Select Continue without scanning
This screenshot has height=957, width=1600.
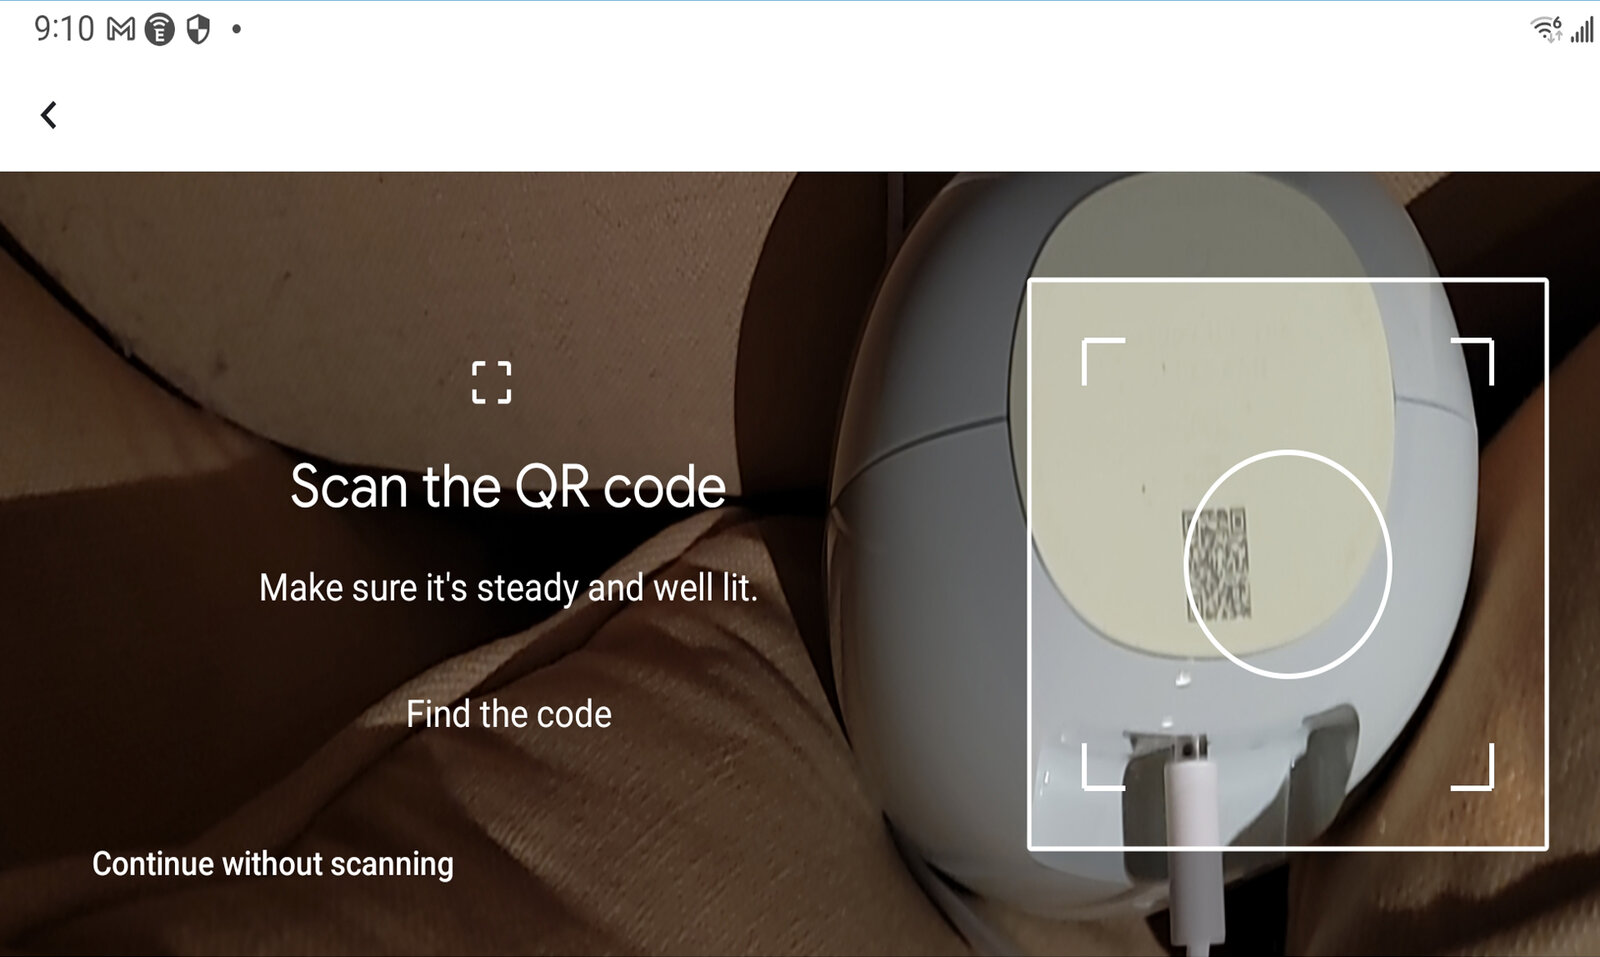click(x=273, y=863)
